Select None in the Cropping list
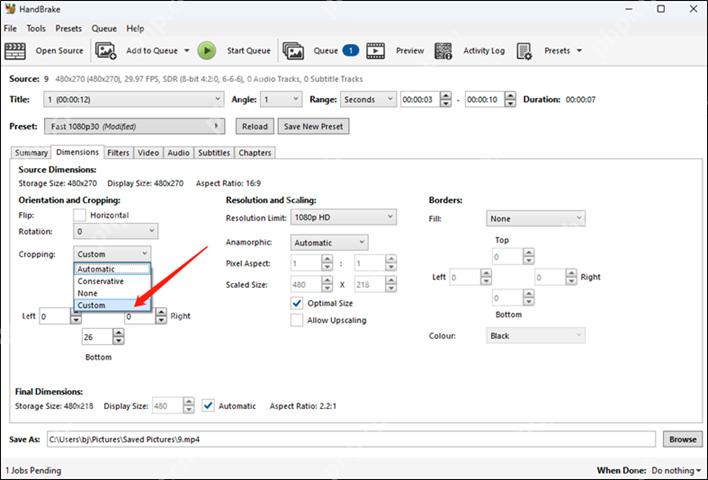Screen dimensions: 708x480 click(112, 293)
